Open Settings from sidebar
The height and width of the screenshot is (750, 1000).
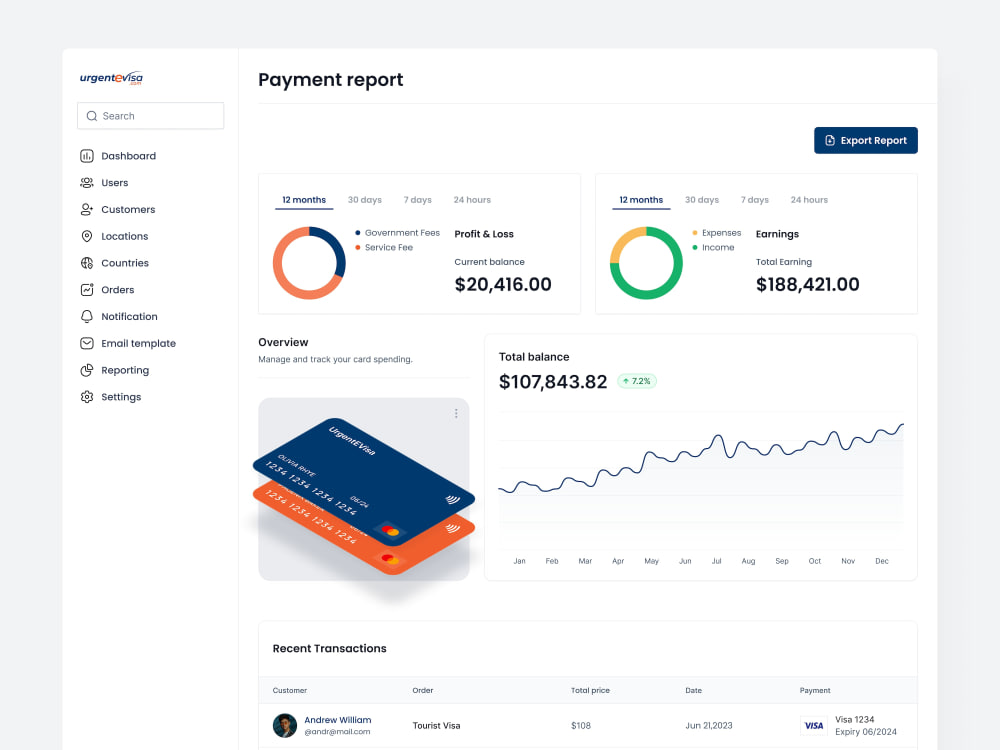(121, 397)
